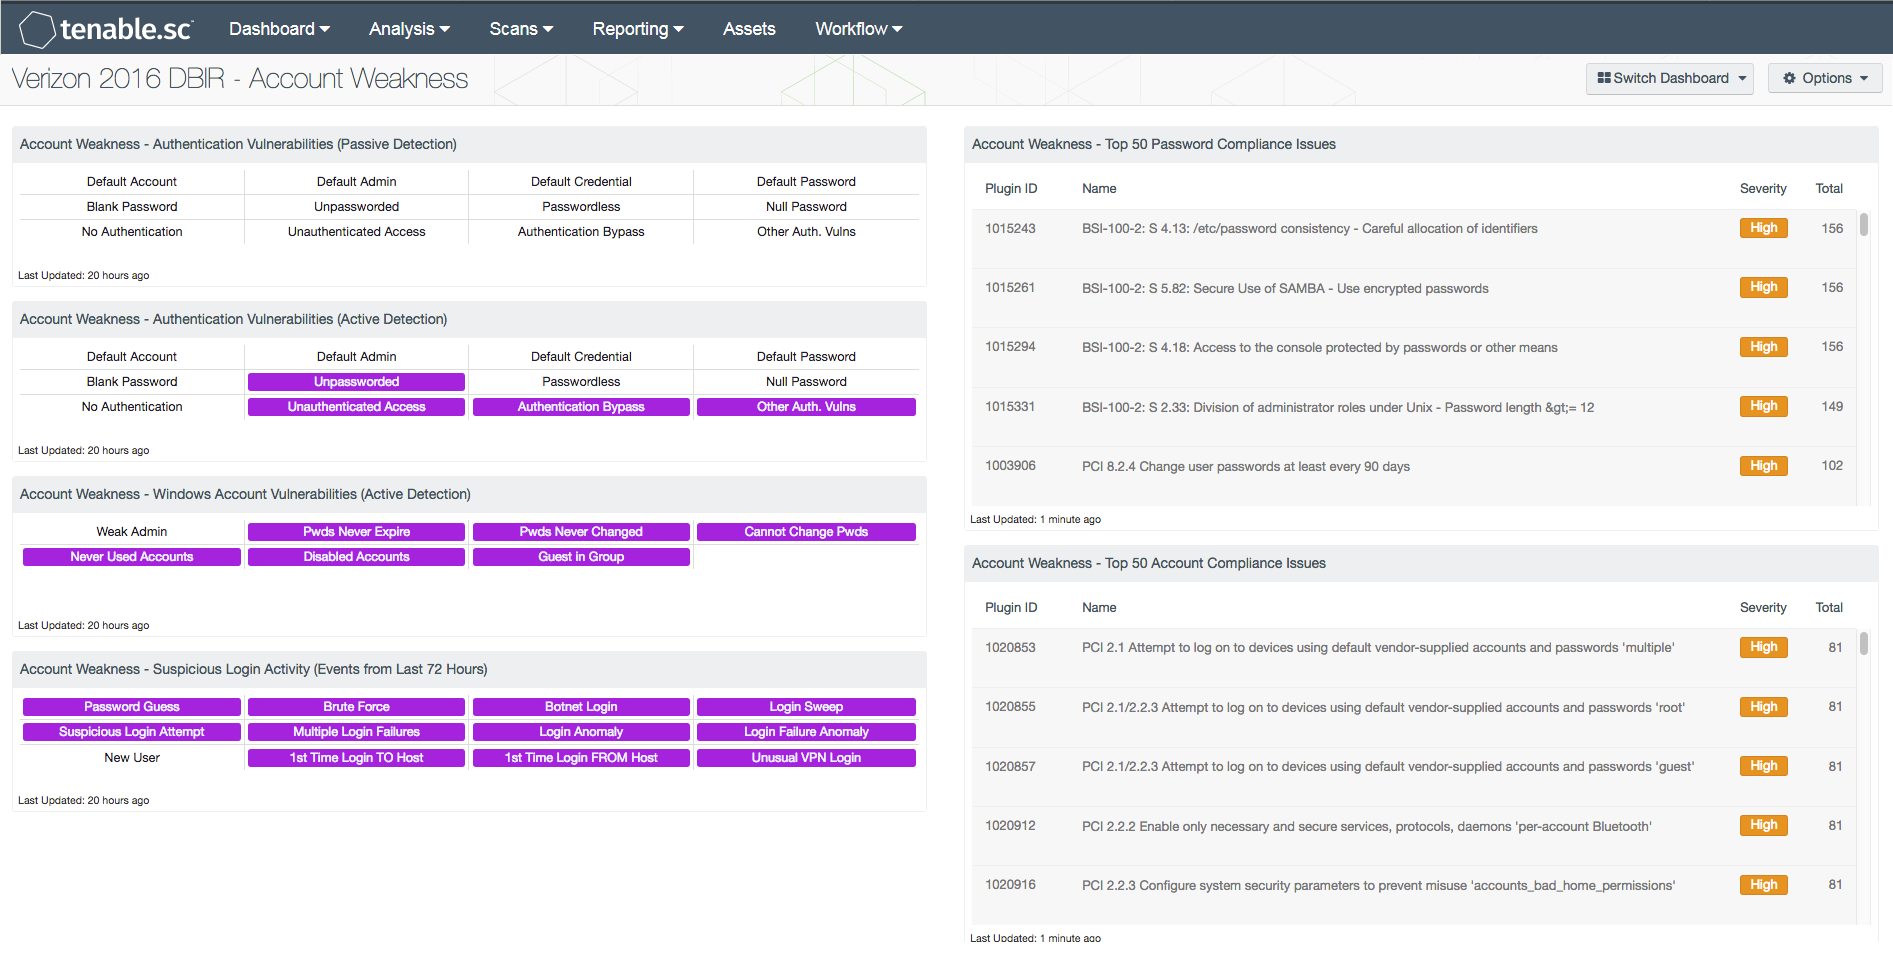The height and width of the screenshot is (953, 1893).
Task: Open the Options gear dropdown
Action: coord(1825,78)
